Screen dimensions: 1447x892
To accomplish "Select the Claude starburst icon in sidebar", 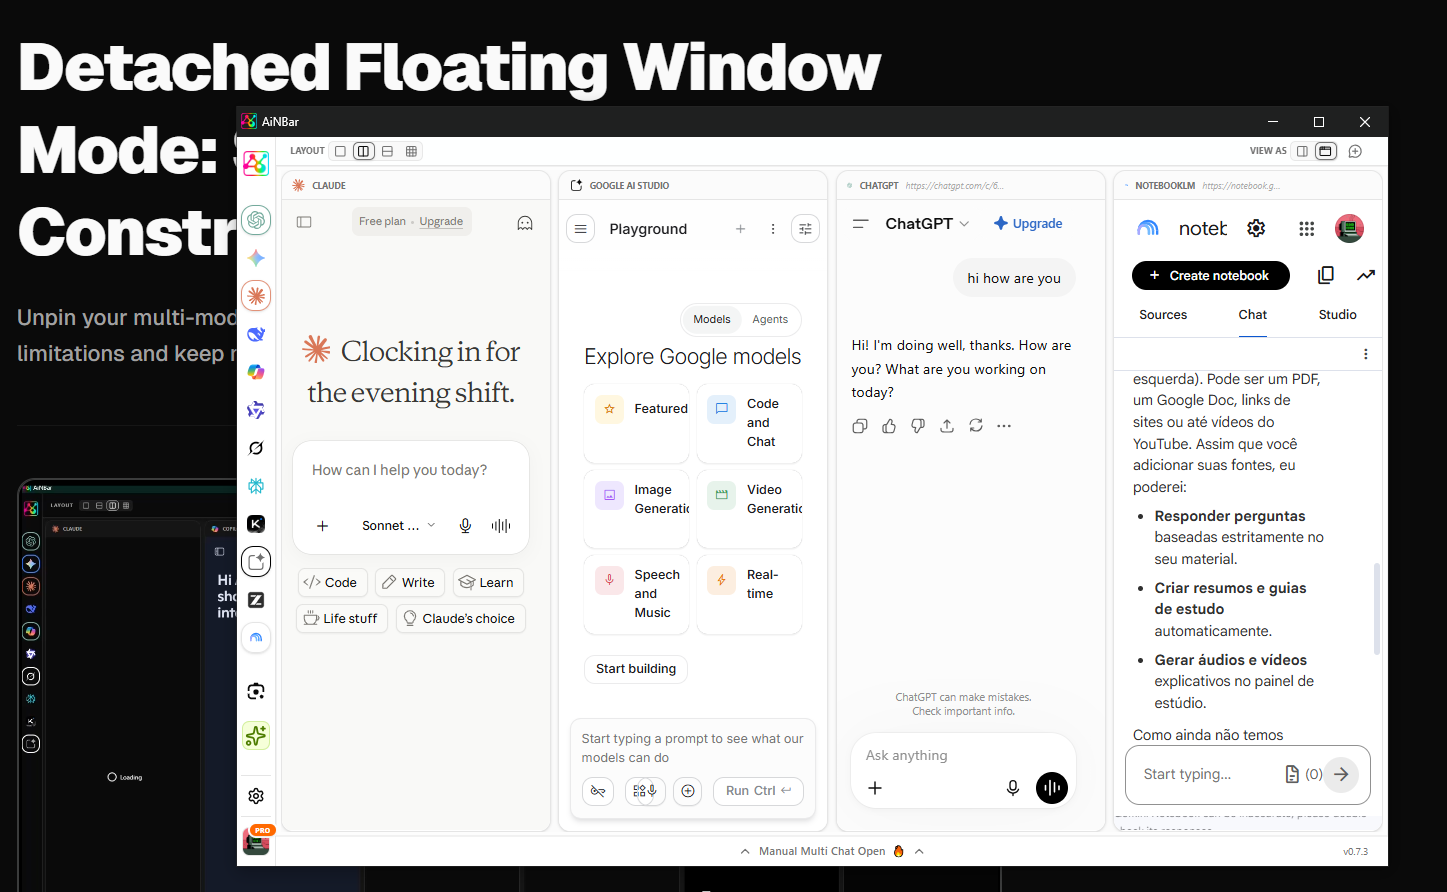I will click(256, 295).
